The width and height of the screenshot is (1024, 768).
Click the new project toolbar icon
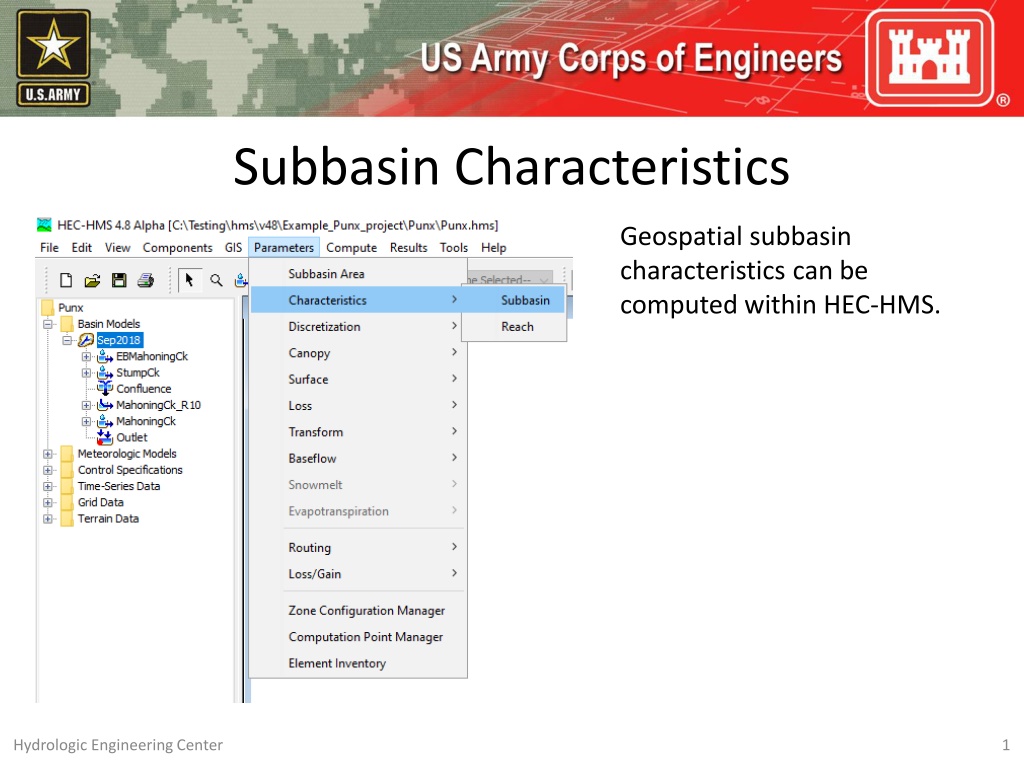66,280
